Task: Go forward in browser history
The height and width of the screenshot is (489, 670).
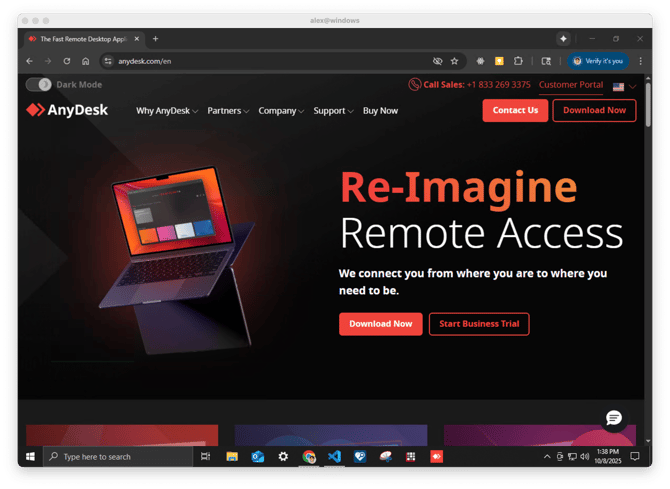Action: click(x=48, y=61)
